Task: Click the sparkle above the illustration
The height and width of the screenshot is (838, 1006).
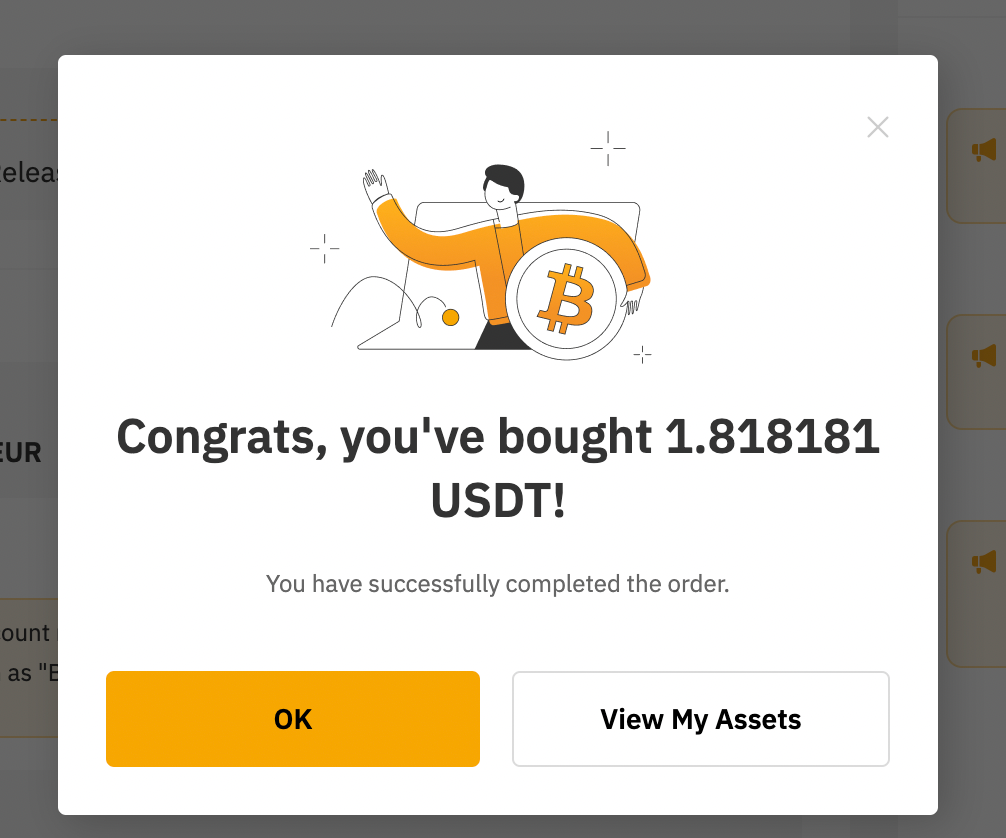Action: 607,148
